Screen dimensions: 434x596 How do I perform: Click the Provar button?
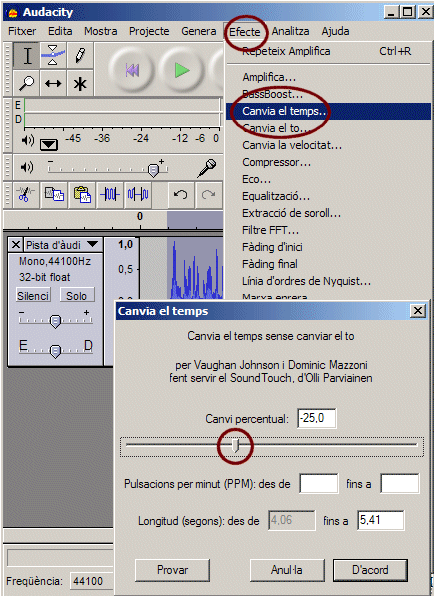pyautogui.click(x=172, y=570)
